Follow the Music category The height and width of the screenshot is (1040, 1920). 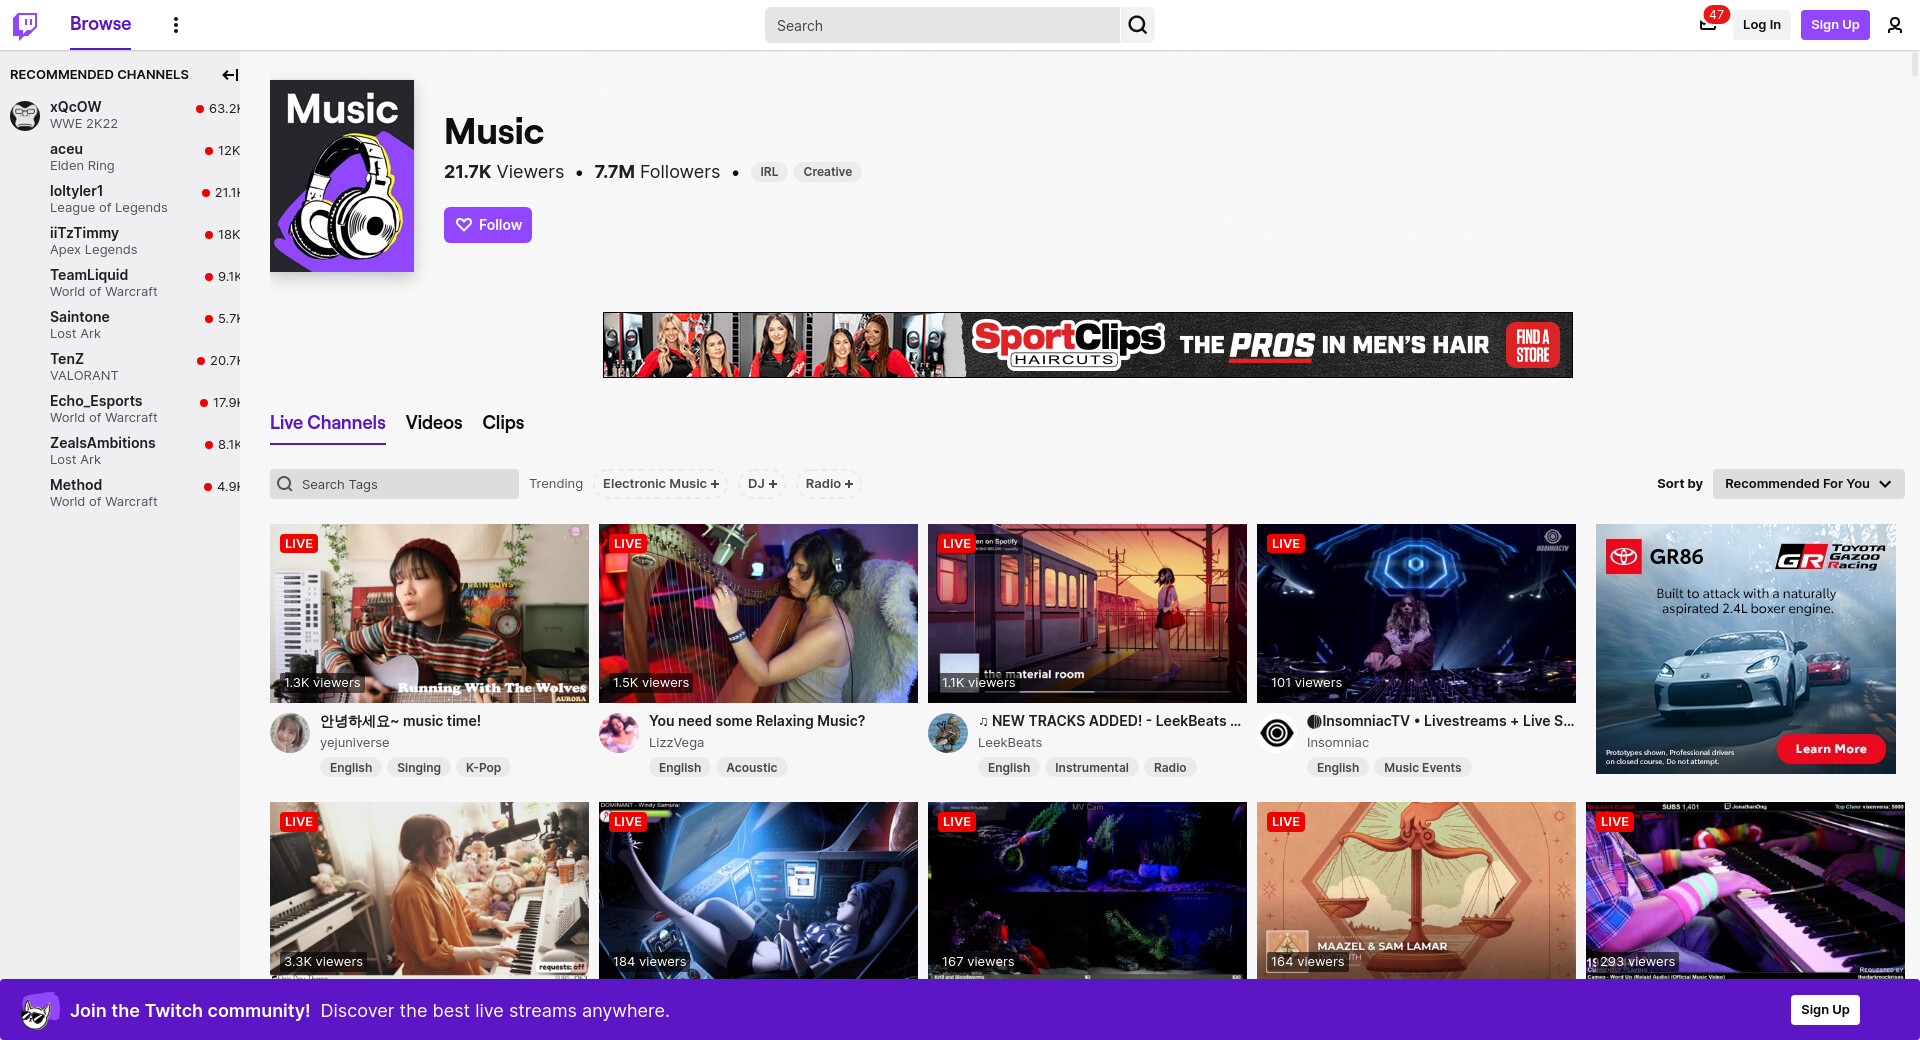pyautogui.click(x=488, y=225)
